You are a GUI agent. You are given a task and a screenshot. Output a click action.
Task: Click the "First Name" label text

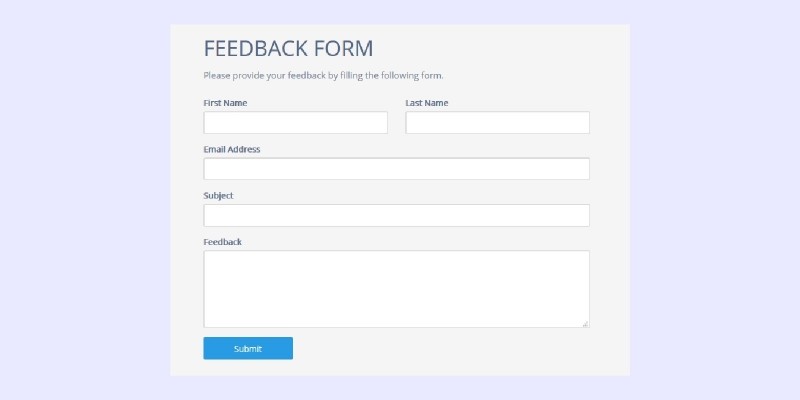point(225,103)
